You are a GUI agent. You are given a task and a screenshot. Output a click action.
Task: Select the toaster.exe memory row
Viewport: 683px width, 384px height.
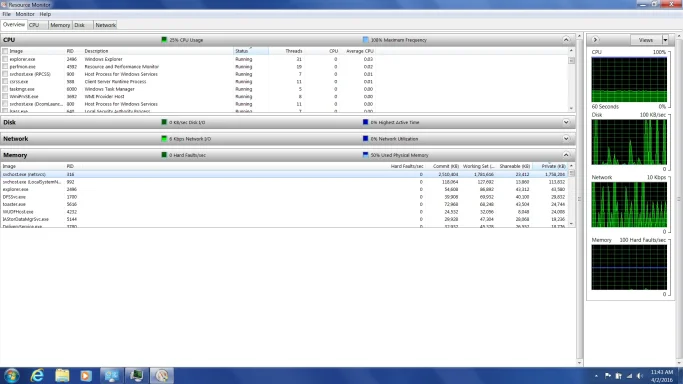(x=284, y=204)
